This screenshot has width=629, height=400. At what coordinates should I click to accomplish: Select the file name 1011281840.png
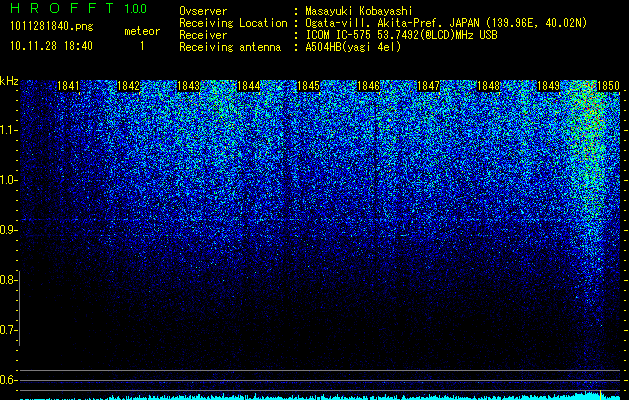[x=52, y=26]
